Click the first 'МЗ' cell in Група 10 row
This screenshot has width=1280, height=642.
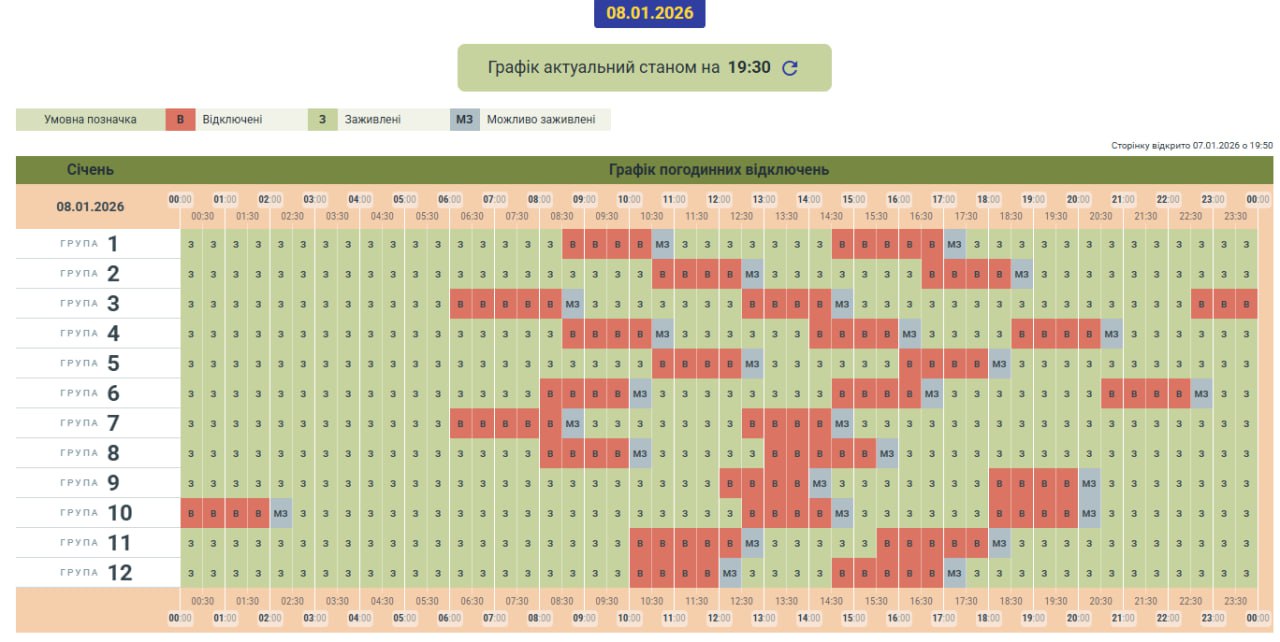point(281,513)
